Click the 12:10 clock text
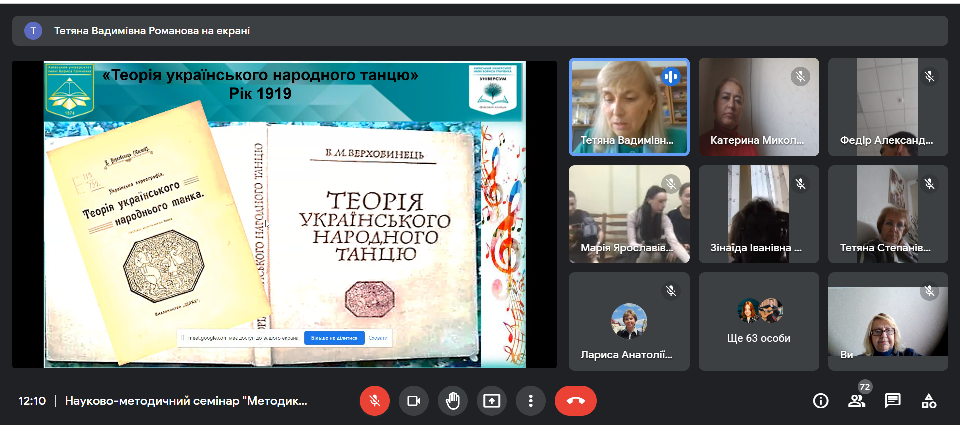960x425 pixels. [x=32, y=402]
